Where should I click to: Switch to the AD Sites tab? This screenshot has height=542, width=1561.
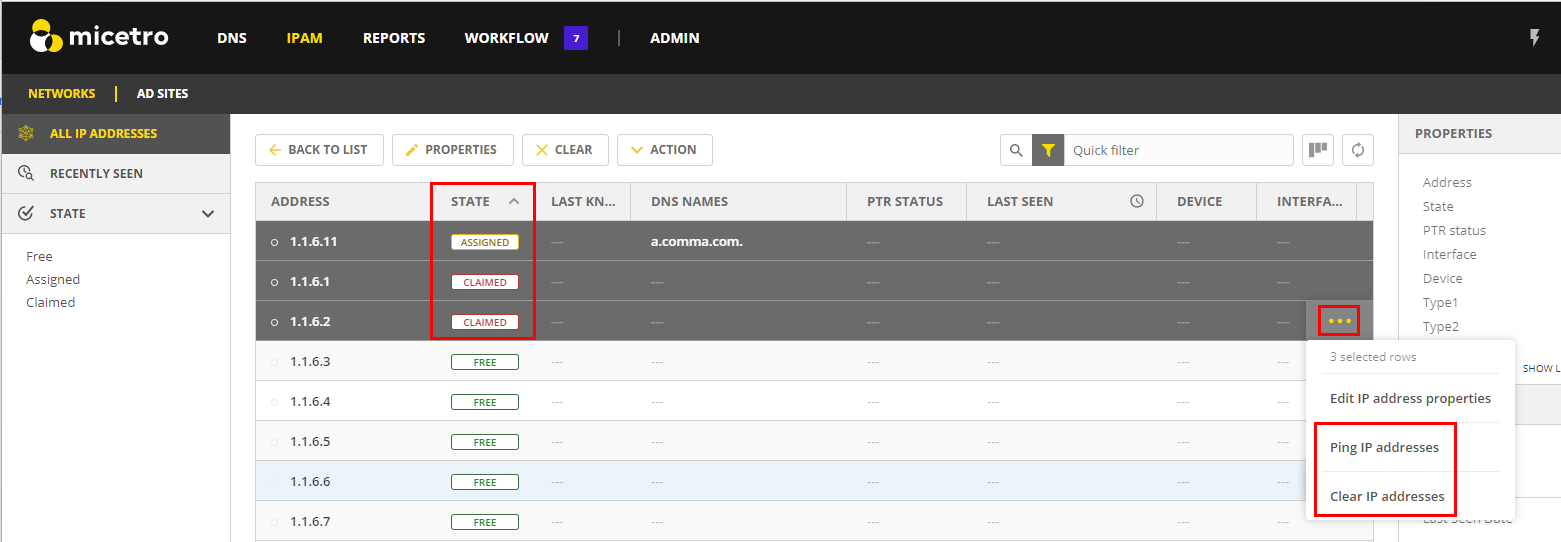(x=162, y=93)
